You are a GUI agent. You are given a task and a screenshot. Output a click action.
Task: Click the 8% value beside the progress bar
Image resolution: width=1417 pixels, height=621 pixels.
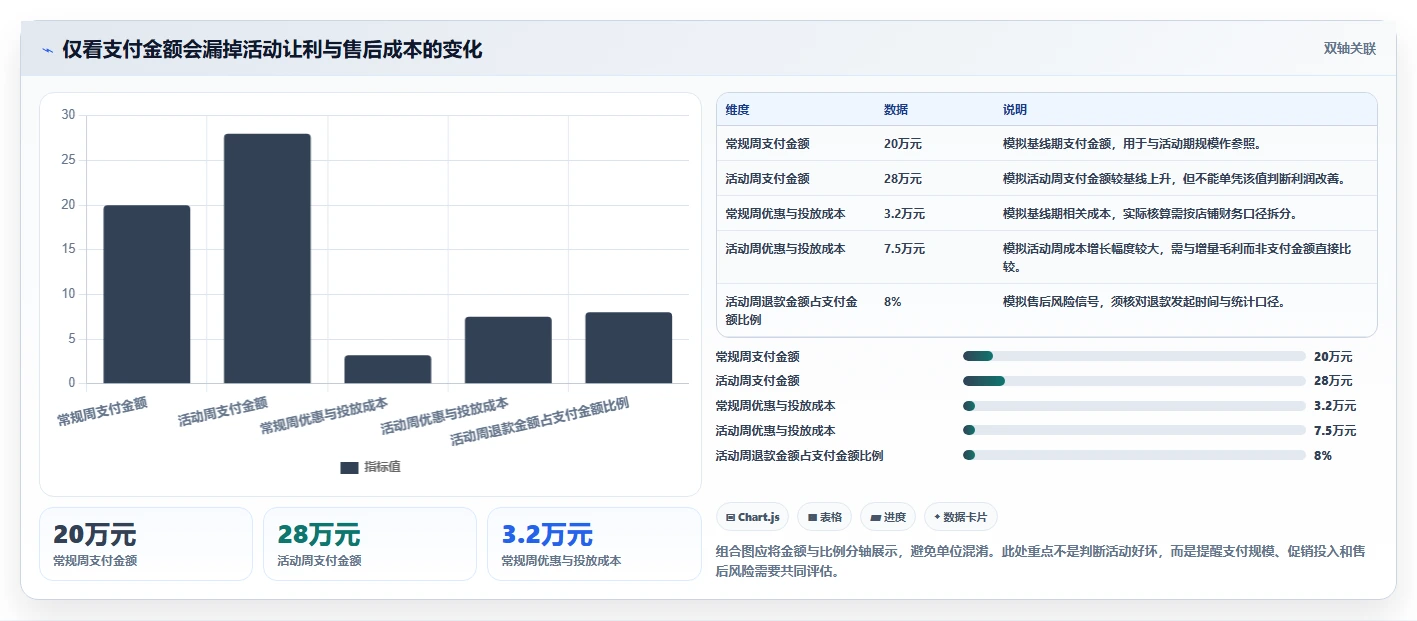point(1323,456)
